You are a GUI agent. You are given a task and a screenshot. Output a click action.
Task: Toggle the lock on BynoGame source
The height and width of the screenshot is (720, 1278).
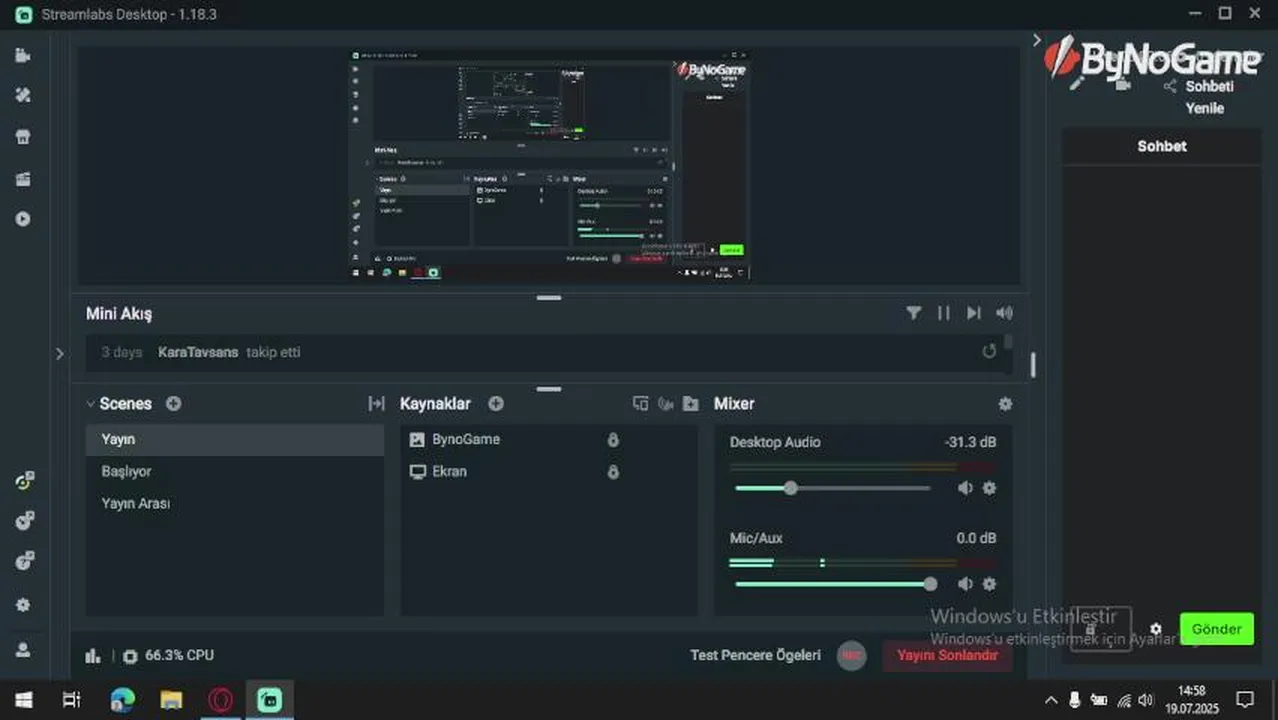[613, 439]
